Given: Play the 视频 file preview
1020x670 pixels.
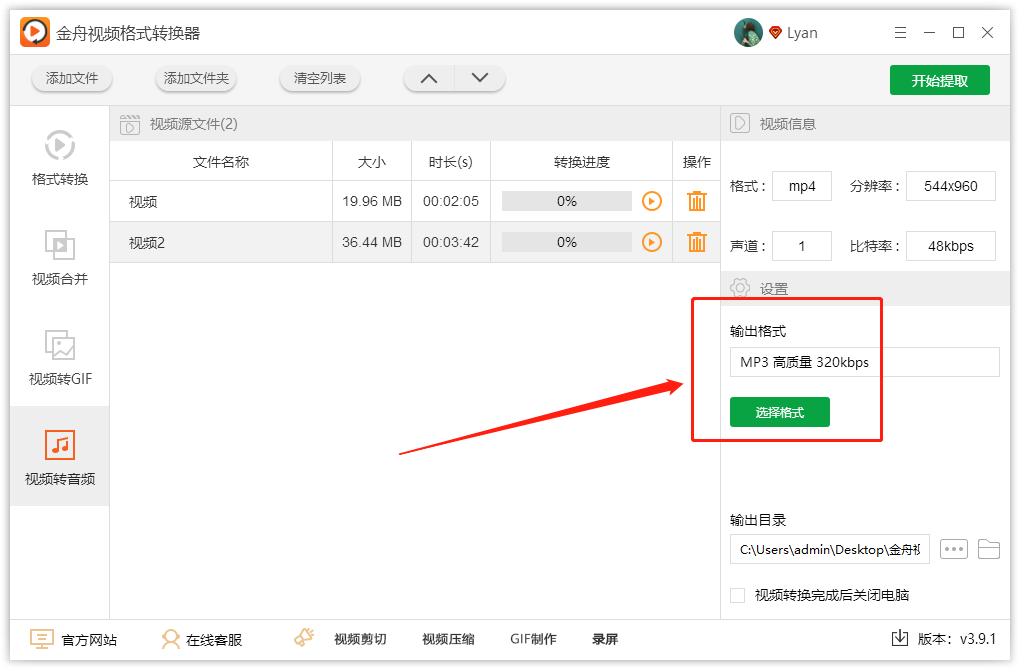Looking at the screenshot, I should [x=652, y=201].
